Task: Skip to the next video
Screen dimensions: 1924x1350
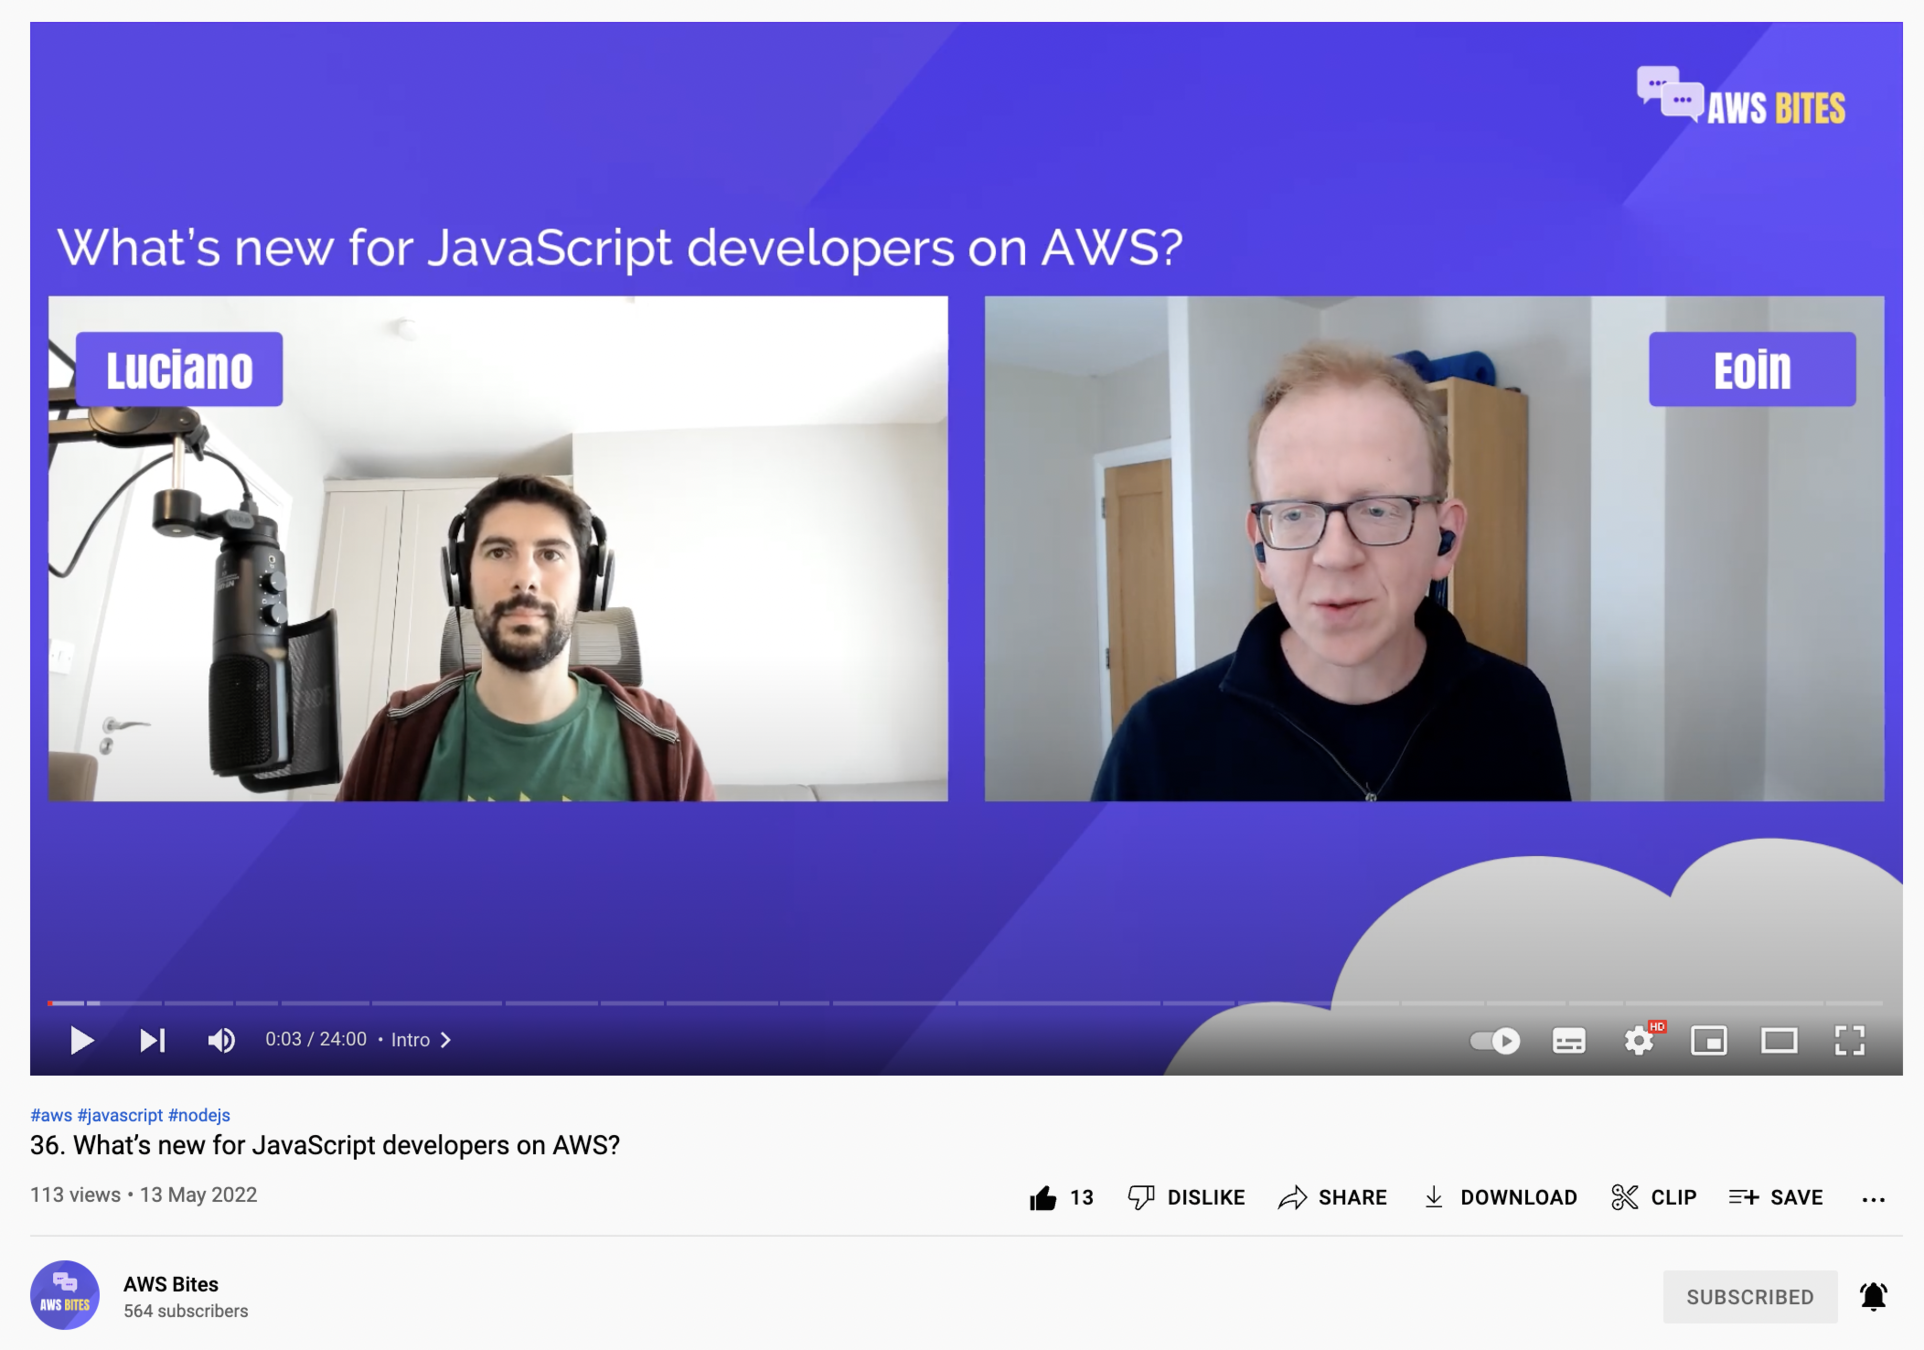Action: point(152,1041)
